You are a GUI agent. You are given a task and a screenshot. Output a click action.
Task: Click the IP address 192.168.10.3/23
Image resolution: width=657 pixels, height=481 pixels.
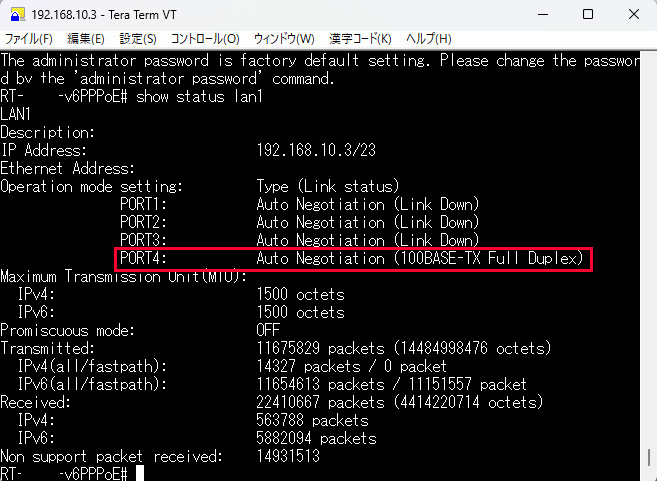pos(316,150)
